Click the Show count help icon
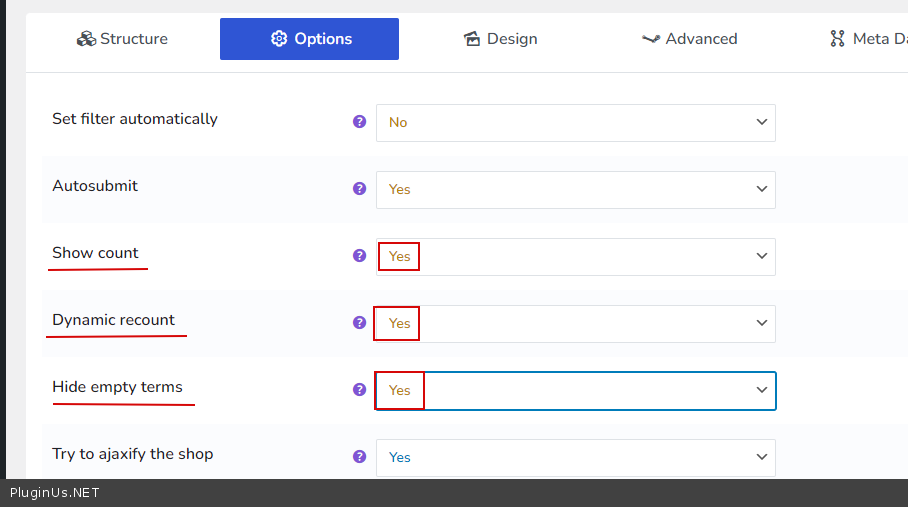 (360, 256)
